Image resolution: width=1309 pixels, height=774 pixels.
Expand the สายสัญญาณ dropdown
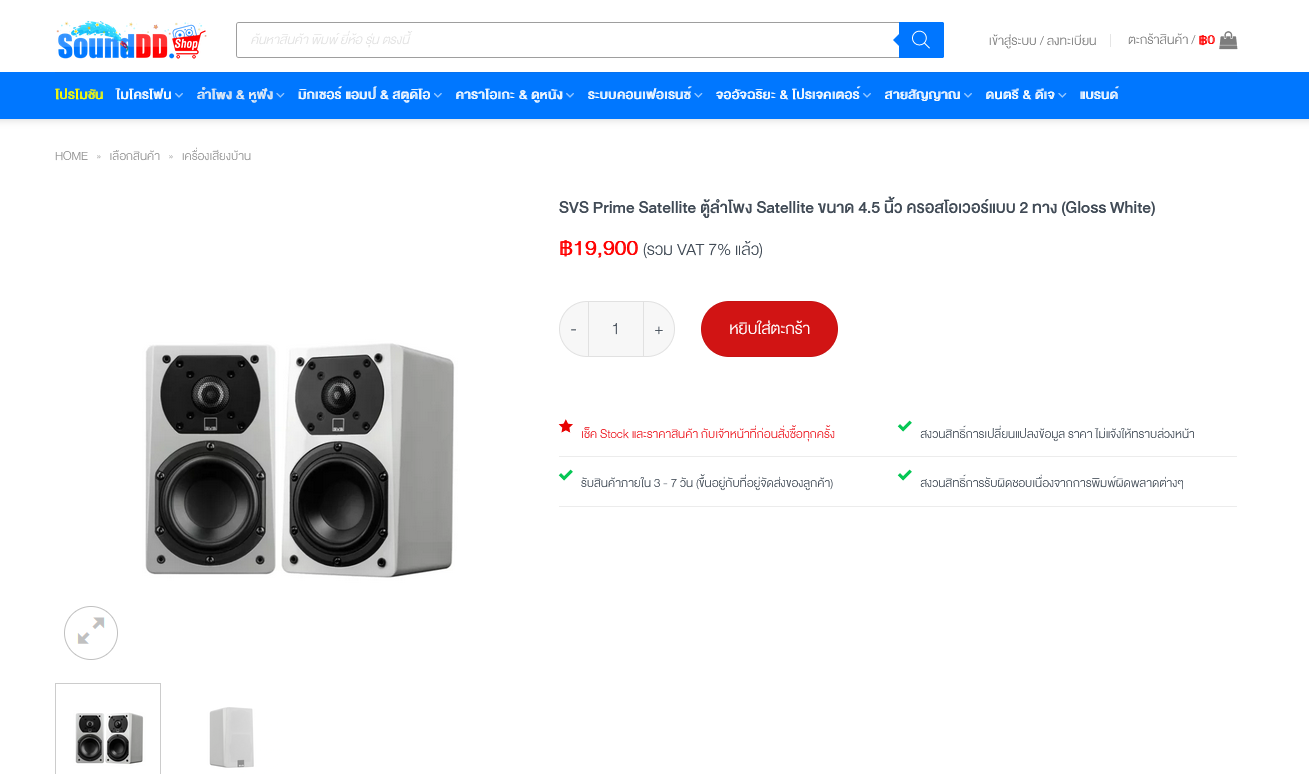click(928, 95)
